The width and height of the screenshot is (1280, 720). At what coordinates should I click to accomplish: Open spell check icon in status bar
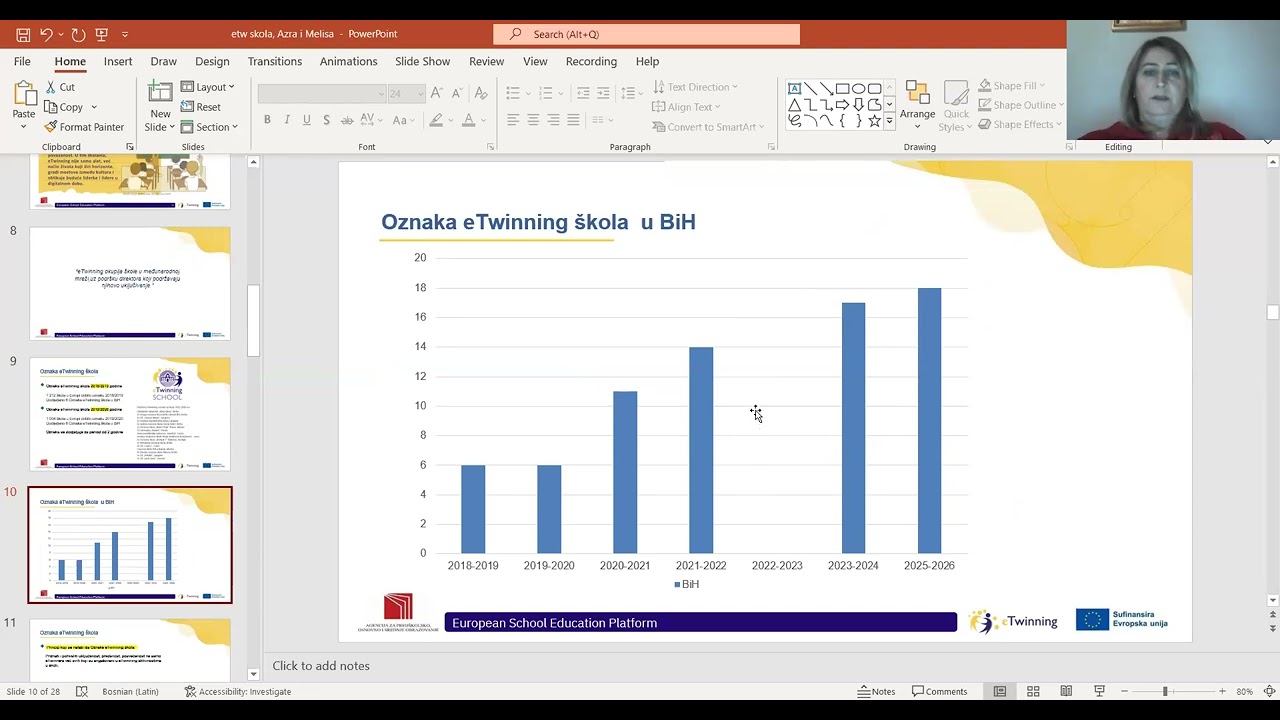(x=82, y=691)
